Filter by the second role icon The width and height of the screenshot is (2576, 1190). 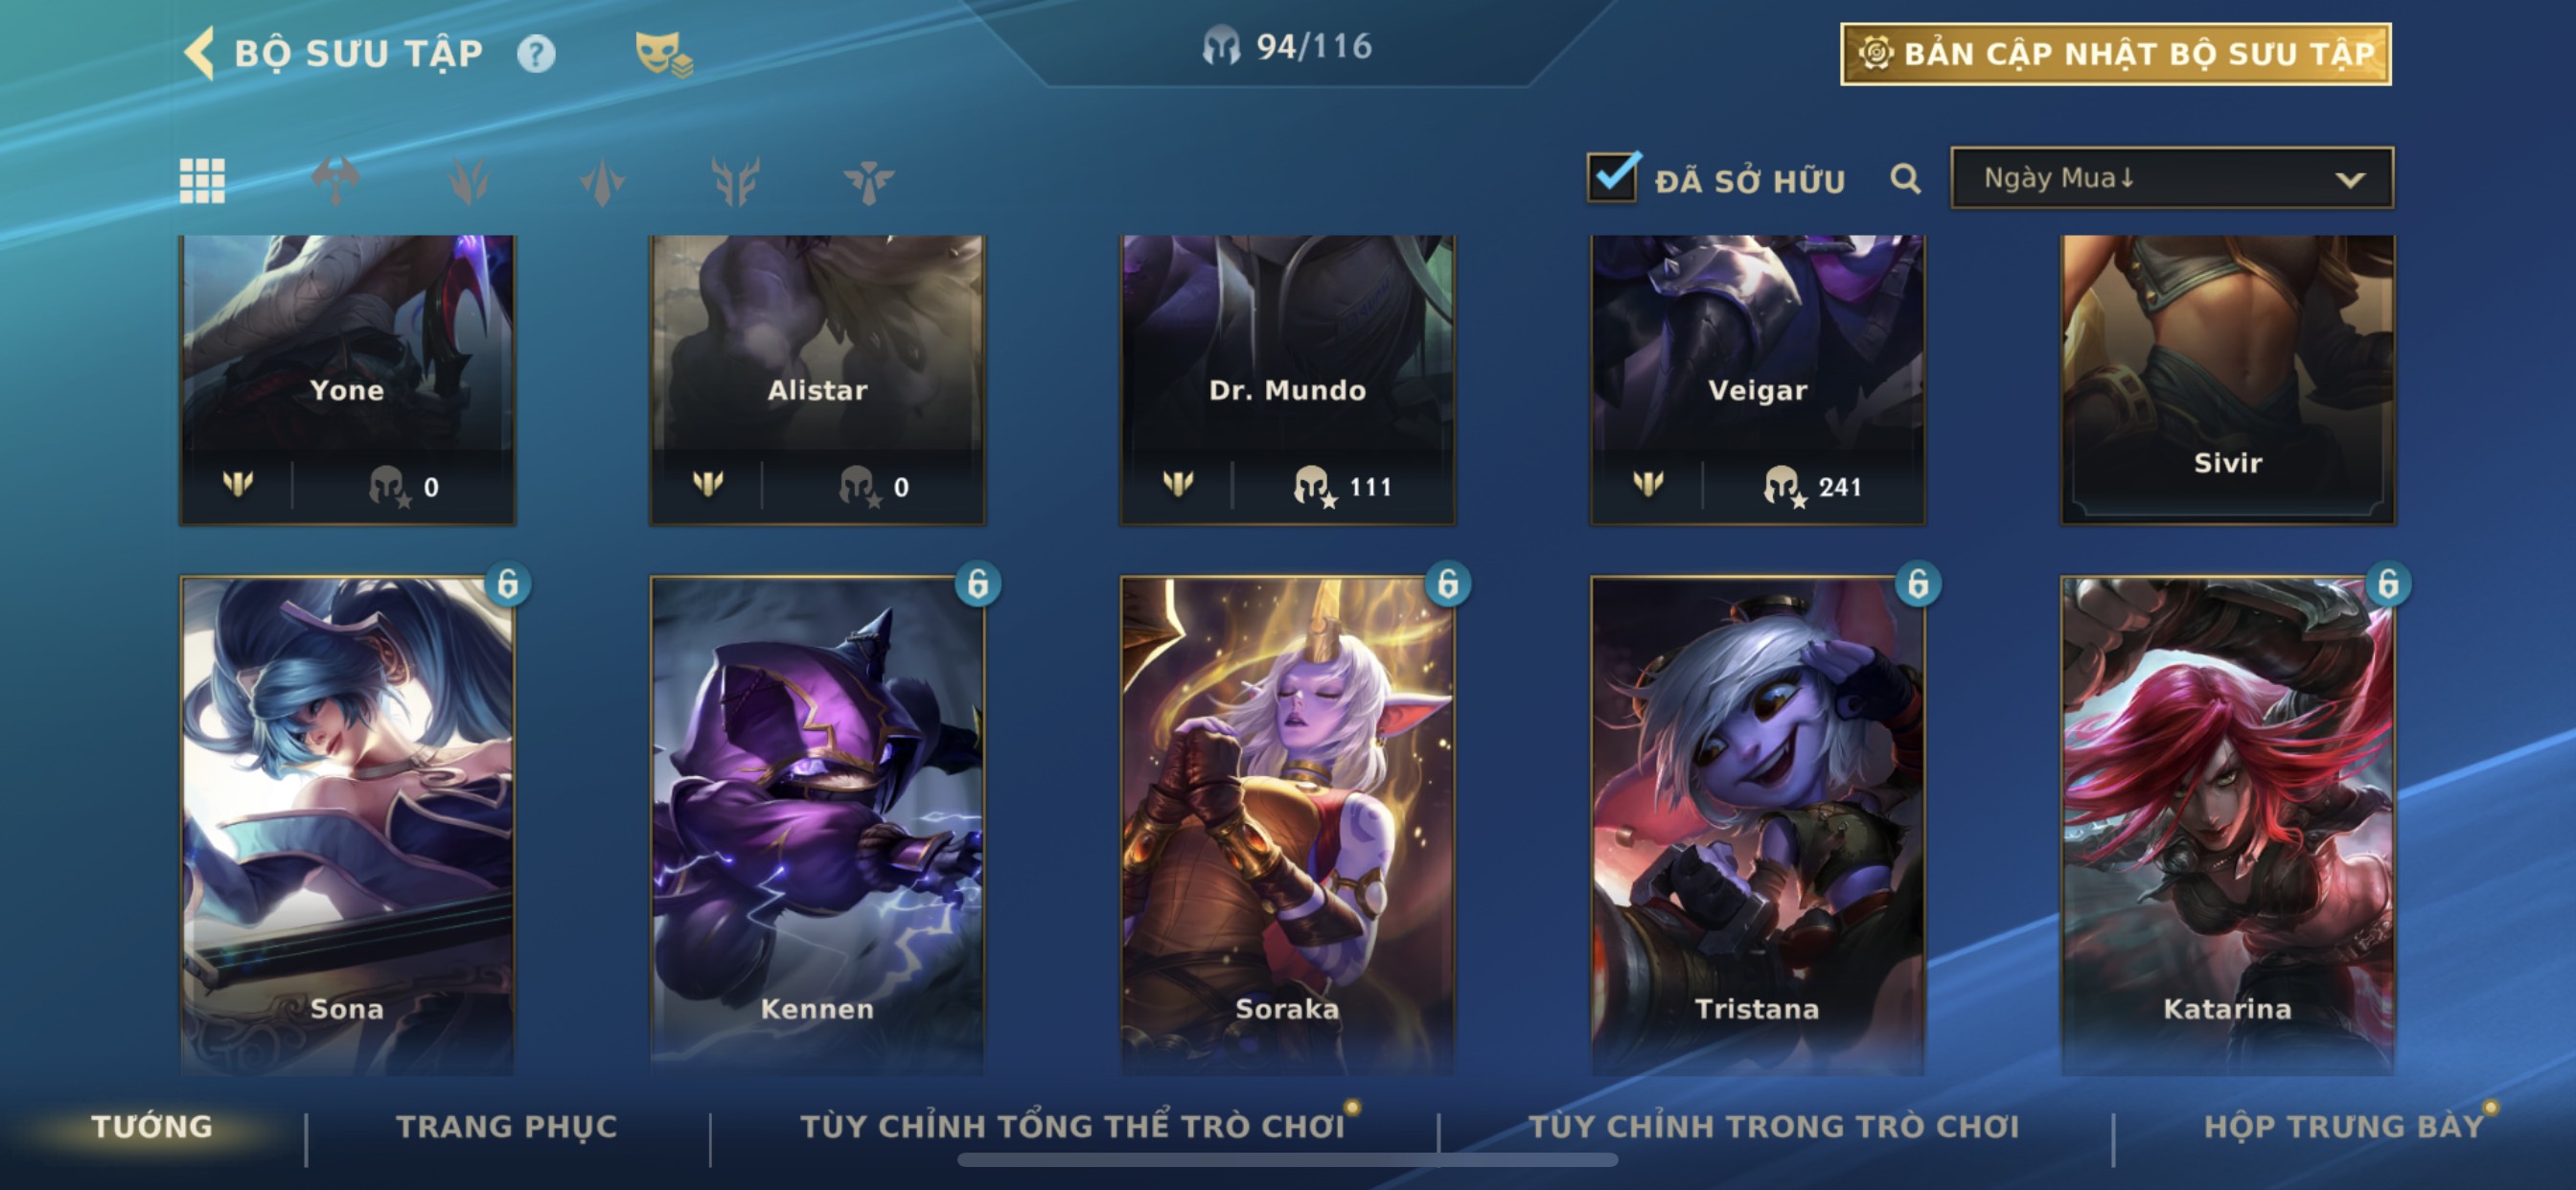coord(468,181)
